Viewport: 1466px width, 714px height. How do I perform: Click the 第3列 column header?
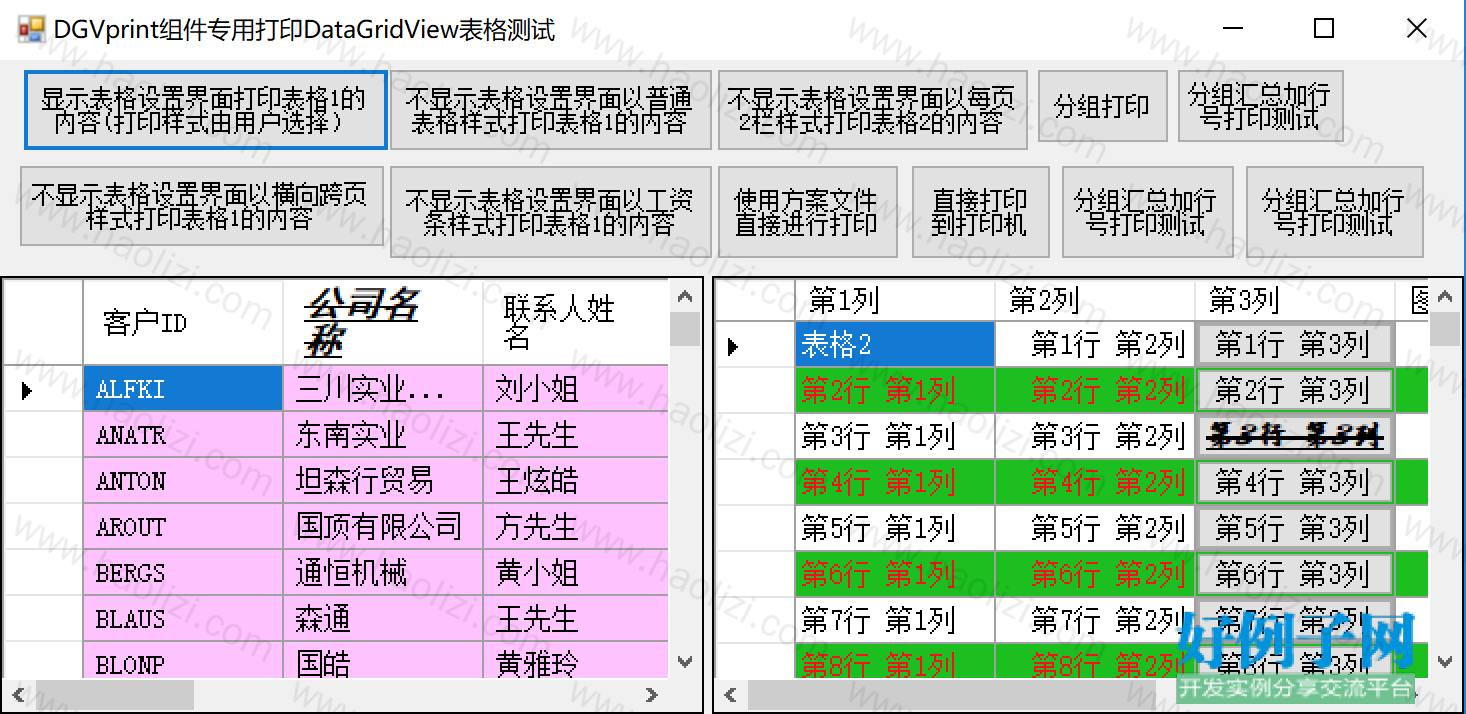(1295, 299)
